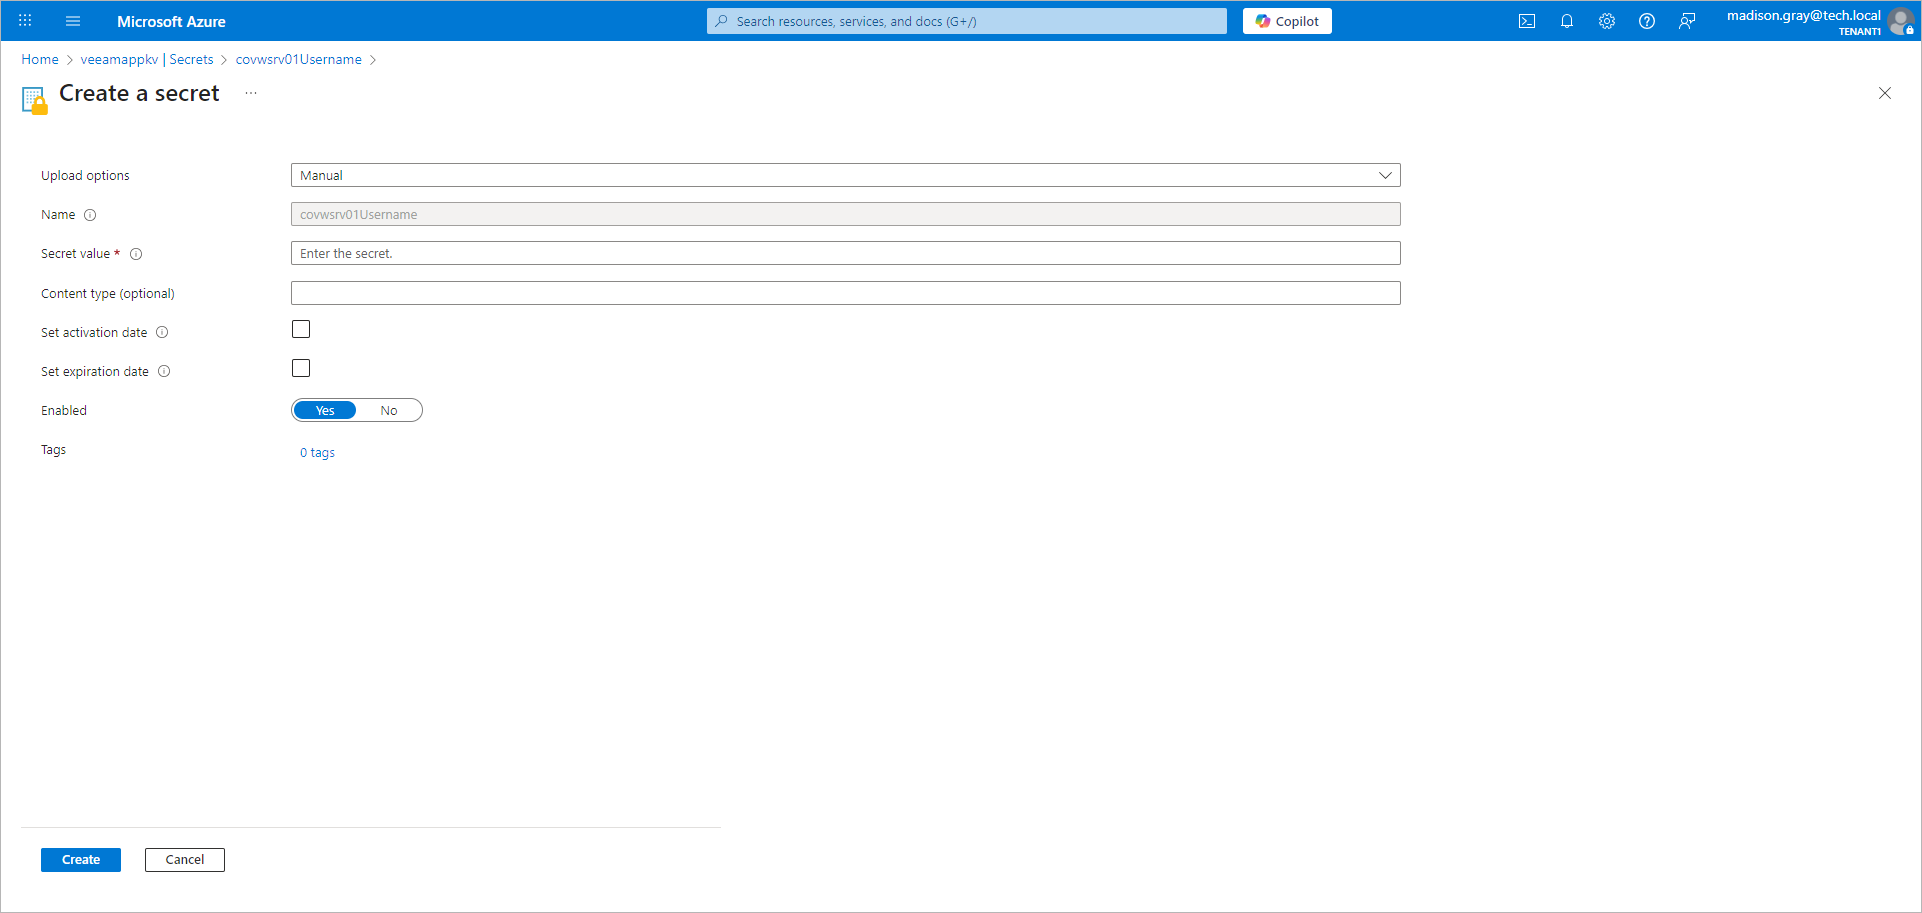Enable Set activation date checkbox
Image resolution: width=1922 pixels, height=913 pixels.
click(300, 328)
